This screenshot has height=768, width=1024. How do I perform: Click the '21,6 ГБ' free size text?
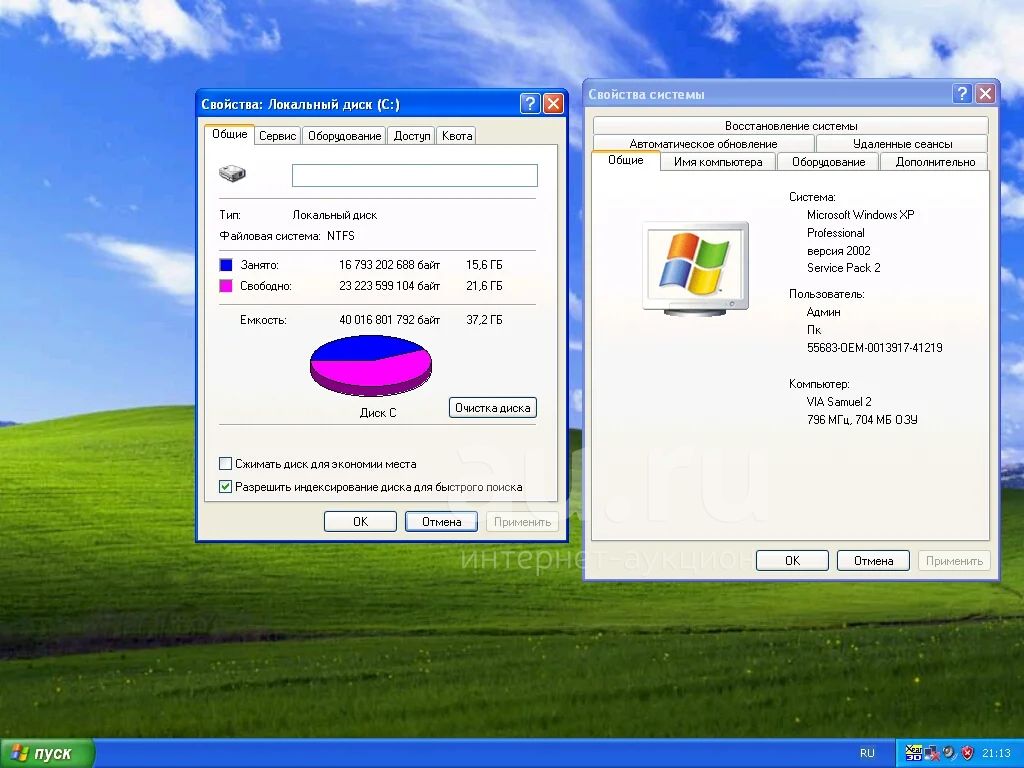[x=484, y=285]
